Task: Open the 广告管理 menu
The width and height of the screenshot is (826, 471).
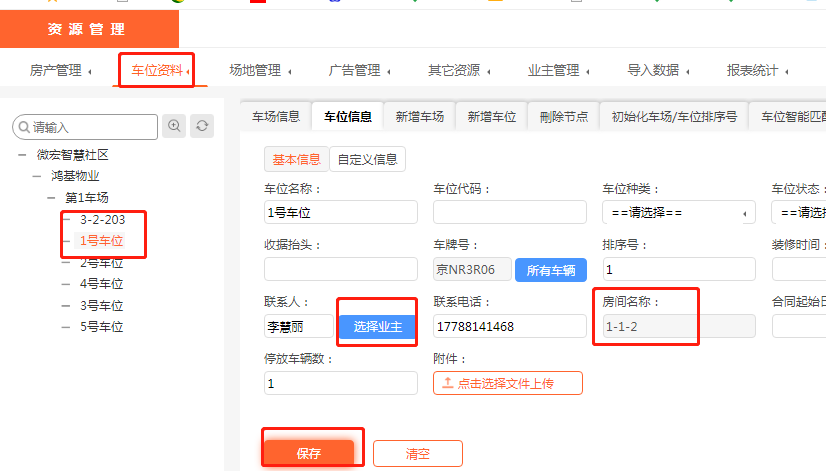Action: [x=359, y=70]
